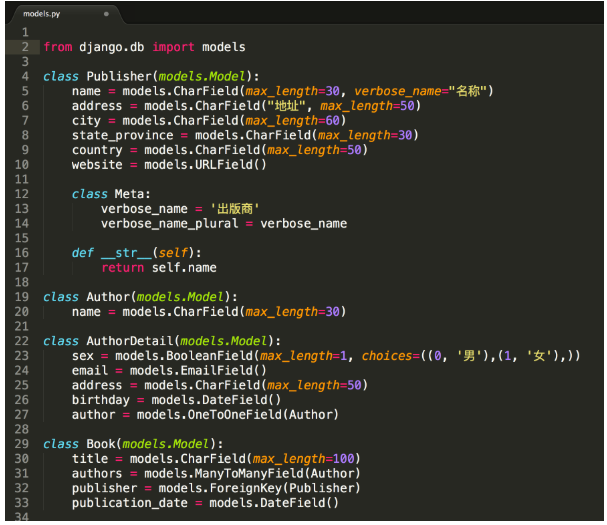Click the class name 'Book' on line 29
The image size is (607, 525).
101,444
